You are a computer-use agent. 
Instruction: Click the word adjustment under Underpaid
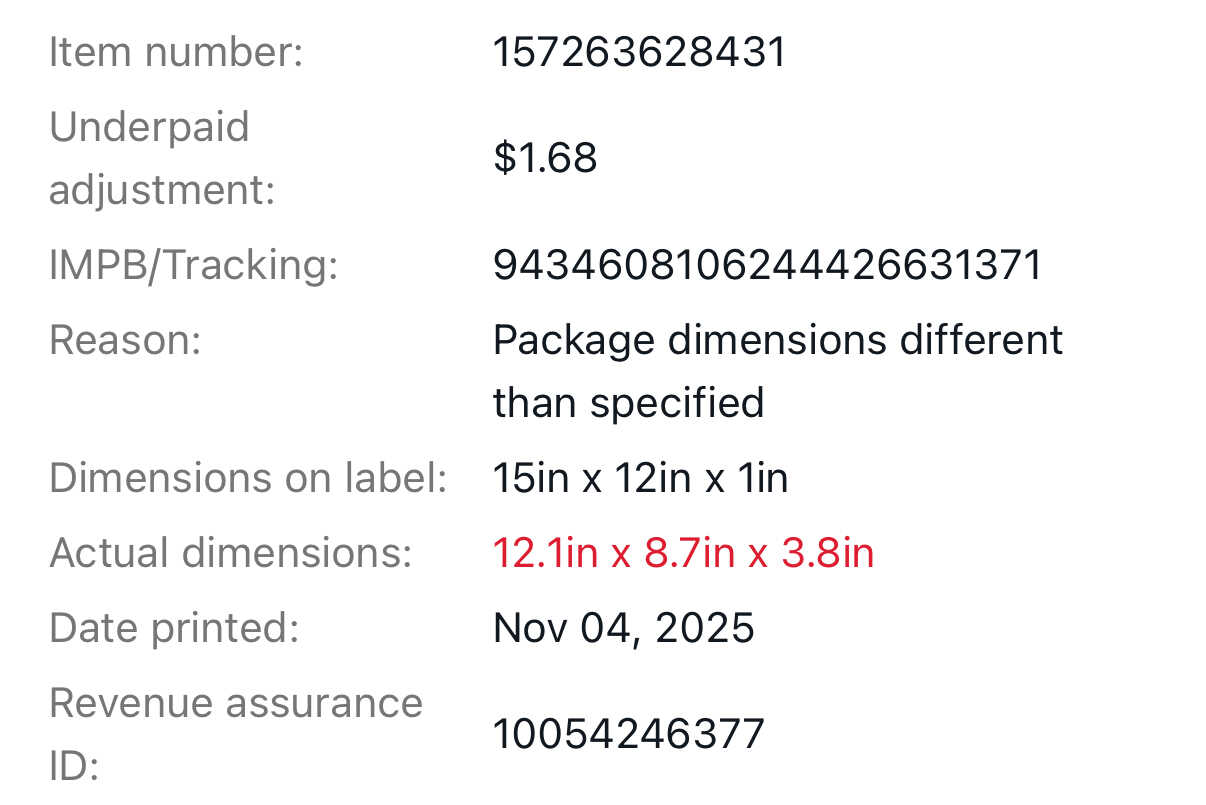[x=161, y=189]
